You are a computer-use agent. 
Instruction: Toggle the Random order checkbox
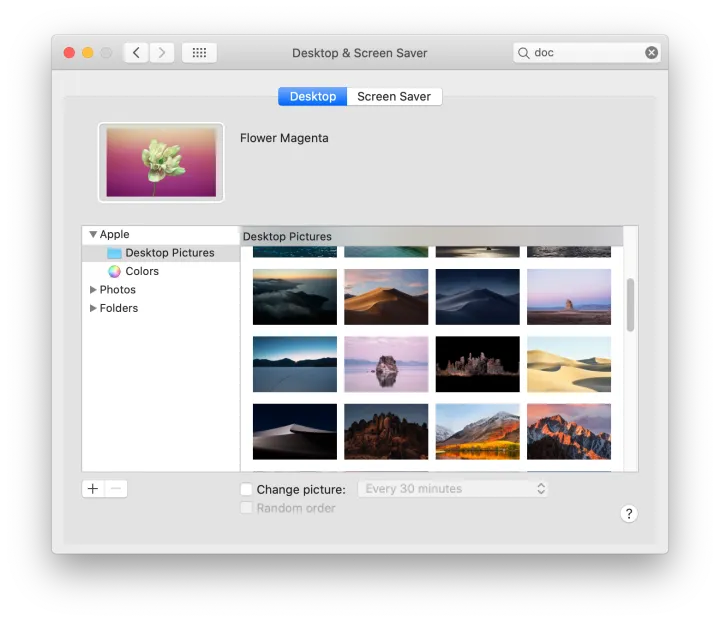pyautogui.click(x=246, y=508)
